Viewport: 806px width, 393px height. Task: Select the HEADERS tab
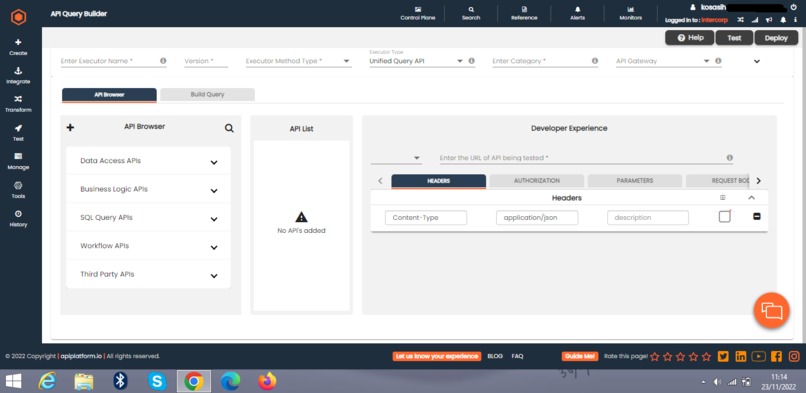click(x=438, y=181)
